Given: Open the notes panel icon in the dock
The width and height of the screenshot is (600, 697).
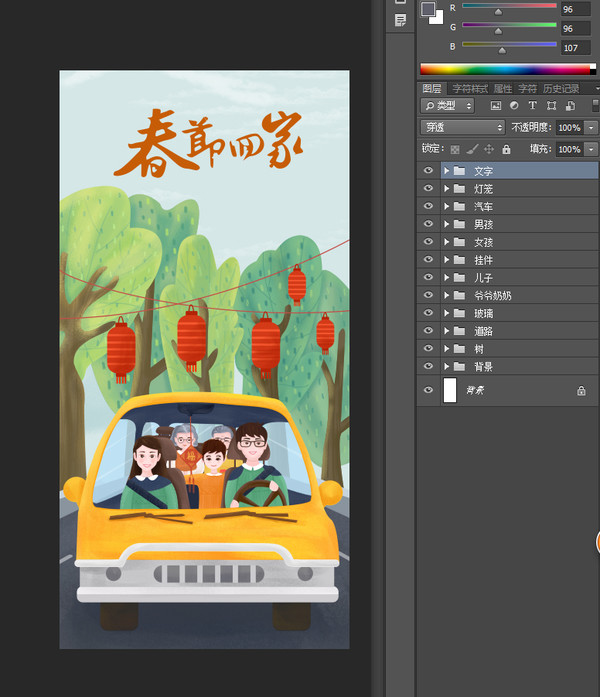Looking at the screenshot, I should pyautogui.click(x=400, y=20).
